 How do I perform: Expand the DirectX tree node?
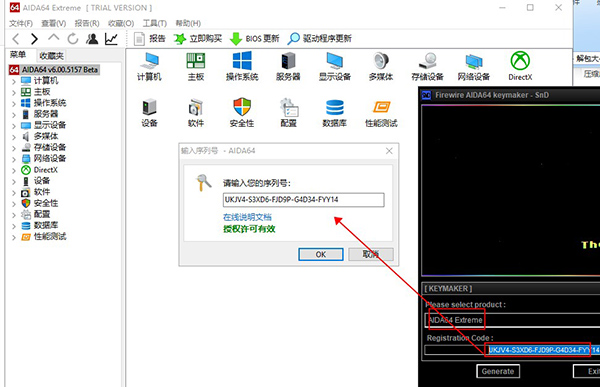click(14, 170)
